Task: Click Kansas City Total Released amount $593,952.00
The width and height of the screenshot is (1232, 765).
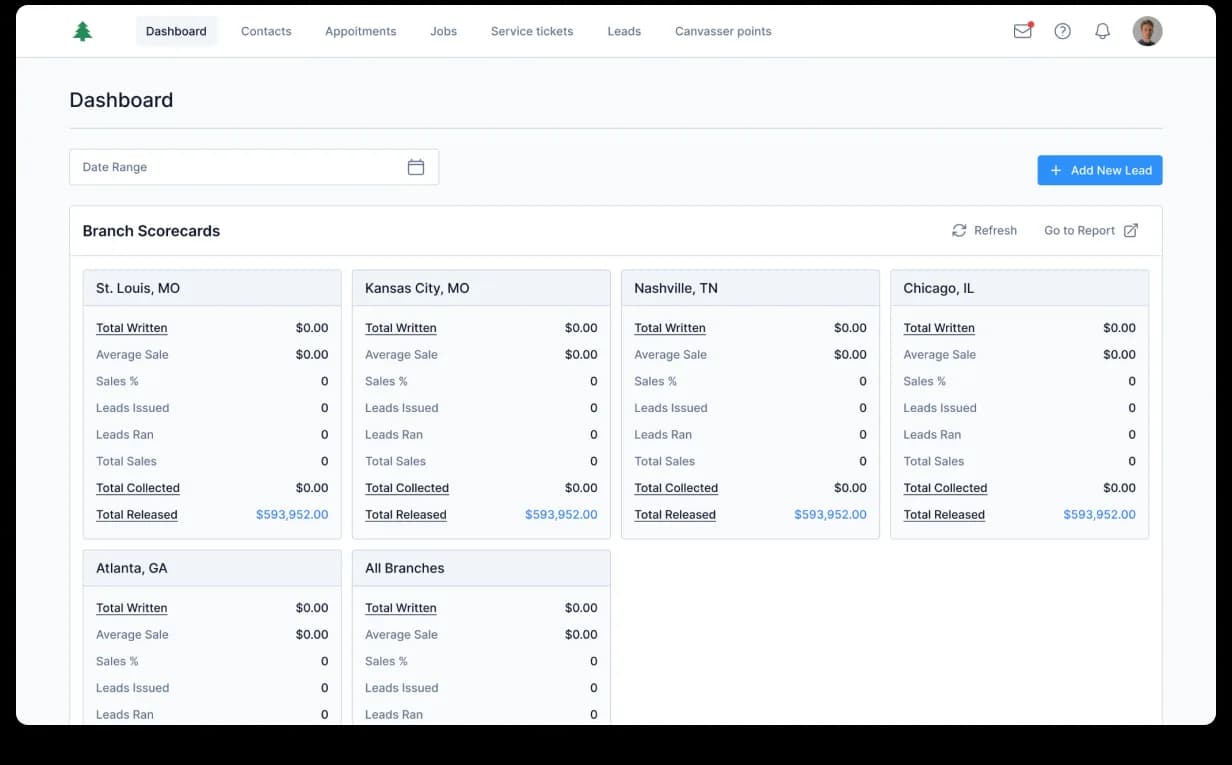Action: (561, 515)
